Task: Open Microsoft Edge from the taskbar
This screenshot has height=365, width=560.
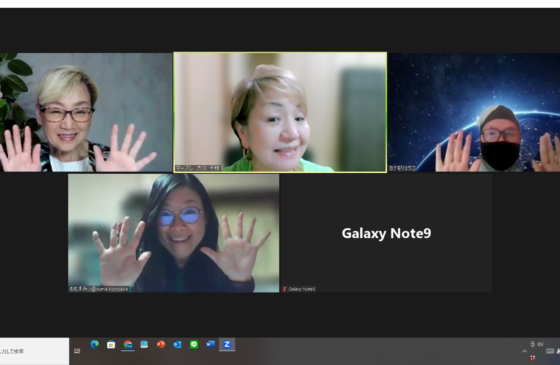Action: [95, 345]
